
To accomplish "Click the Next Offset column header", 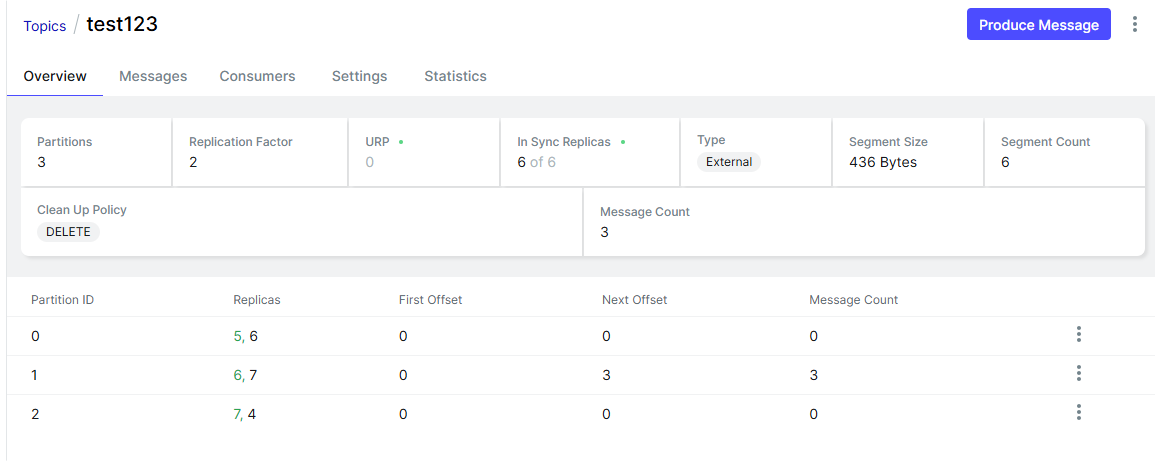I will click(634, 300).
